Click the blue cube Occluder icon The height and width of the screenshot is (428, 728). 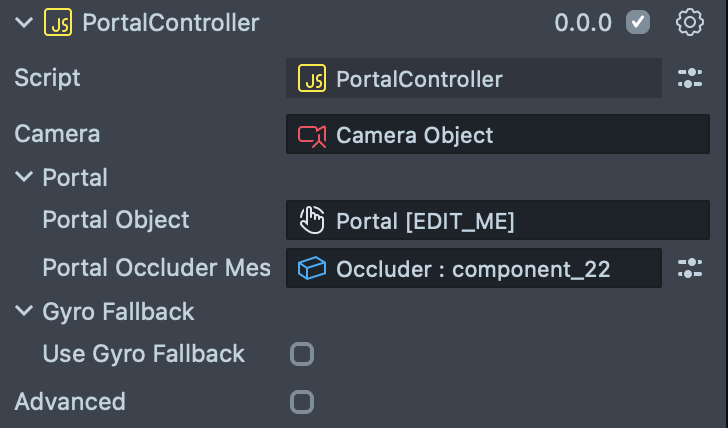pos(313,268)
